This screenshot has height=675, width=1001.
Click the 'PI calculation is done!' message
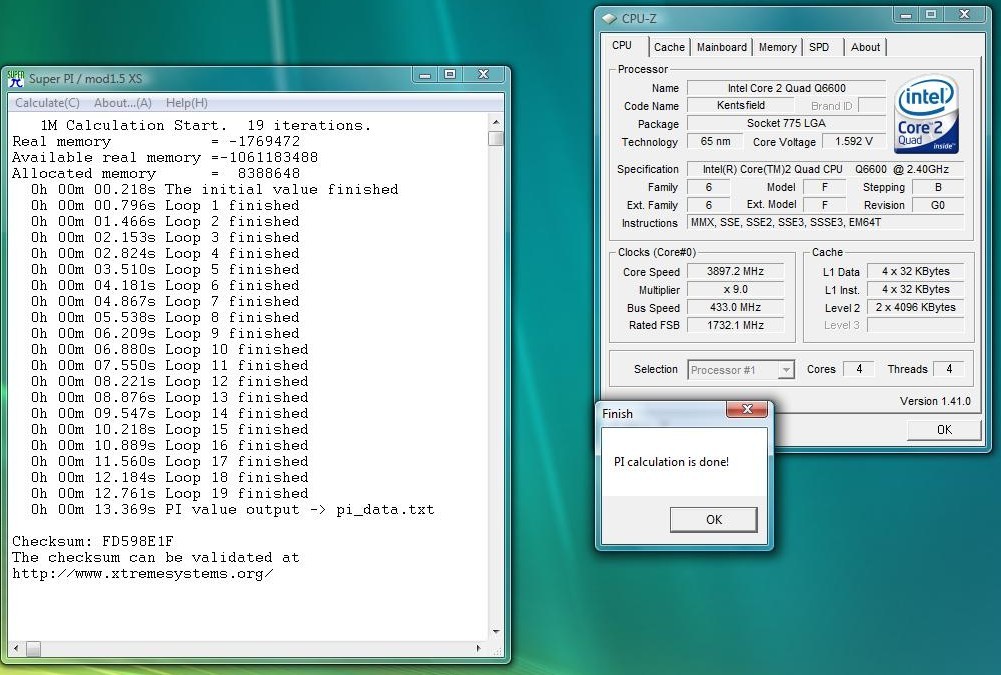(x=671, y=462)
